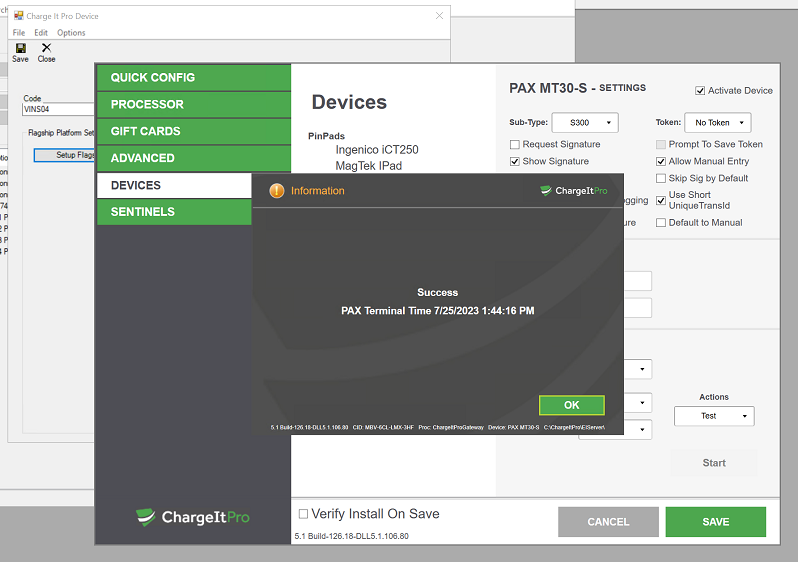Image resolution: width=798 pixels, height=562 pixels.
Task: Click the Setup Flags button
Action: (65, 155)
